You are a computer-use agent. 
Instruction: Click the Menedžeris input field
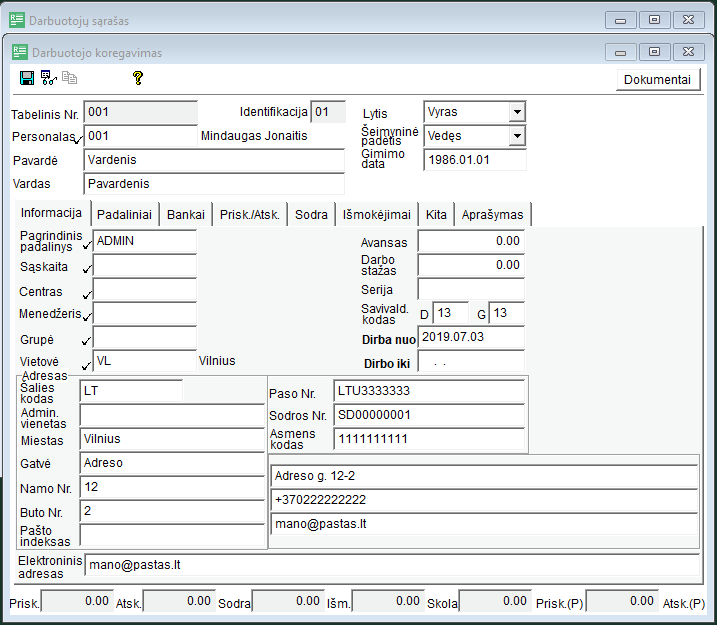click(x=145, y=313)
